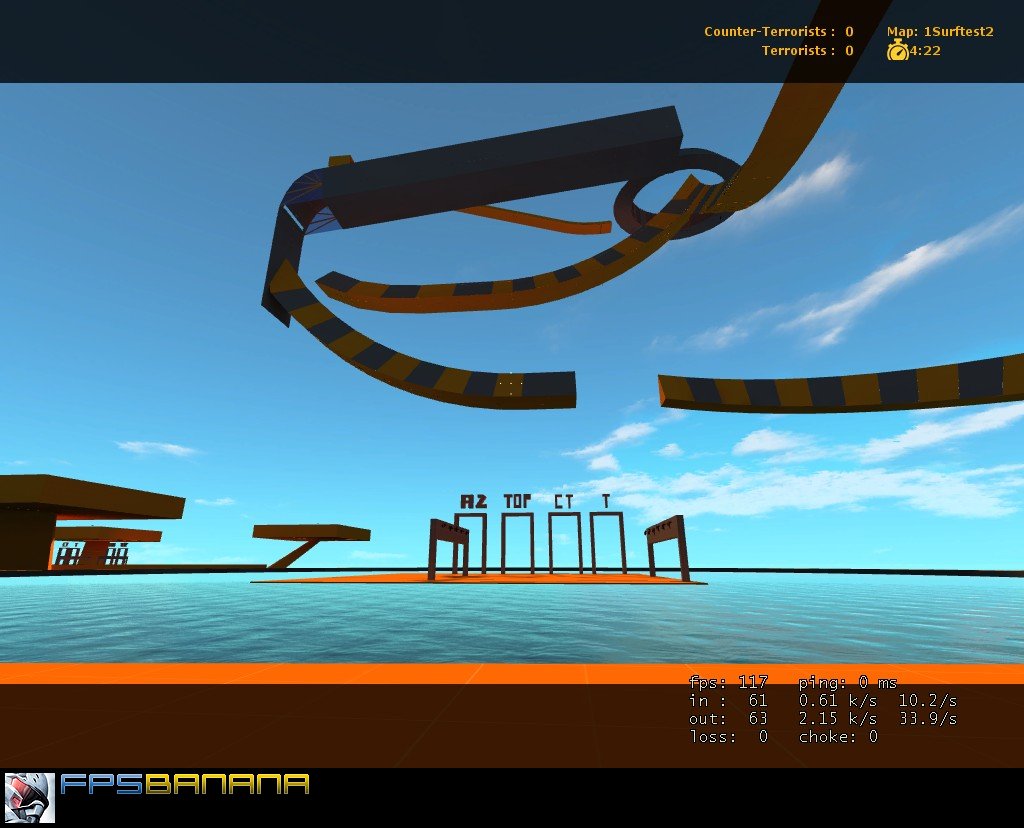Screen dimensions: 1024x828
Task: Aim at the "CT" doorway sign
Action: coord(564,502)
